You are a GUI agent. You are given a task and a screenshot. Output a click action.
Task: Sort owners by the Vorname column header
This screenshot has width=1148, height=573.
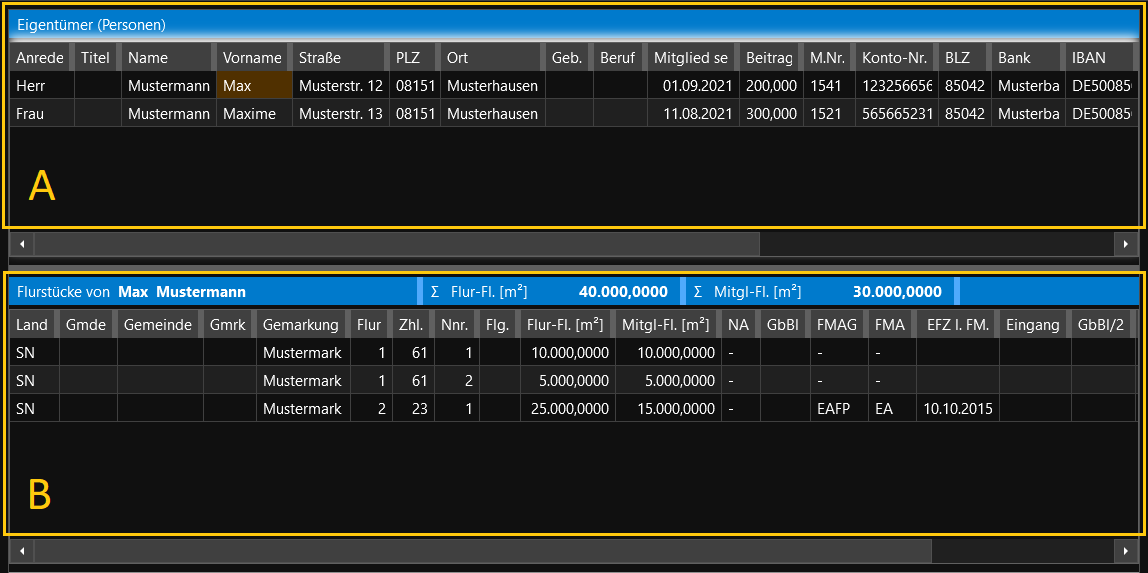252,58
